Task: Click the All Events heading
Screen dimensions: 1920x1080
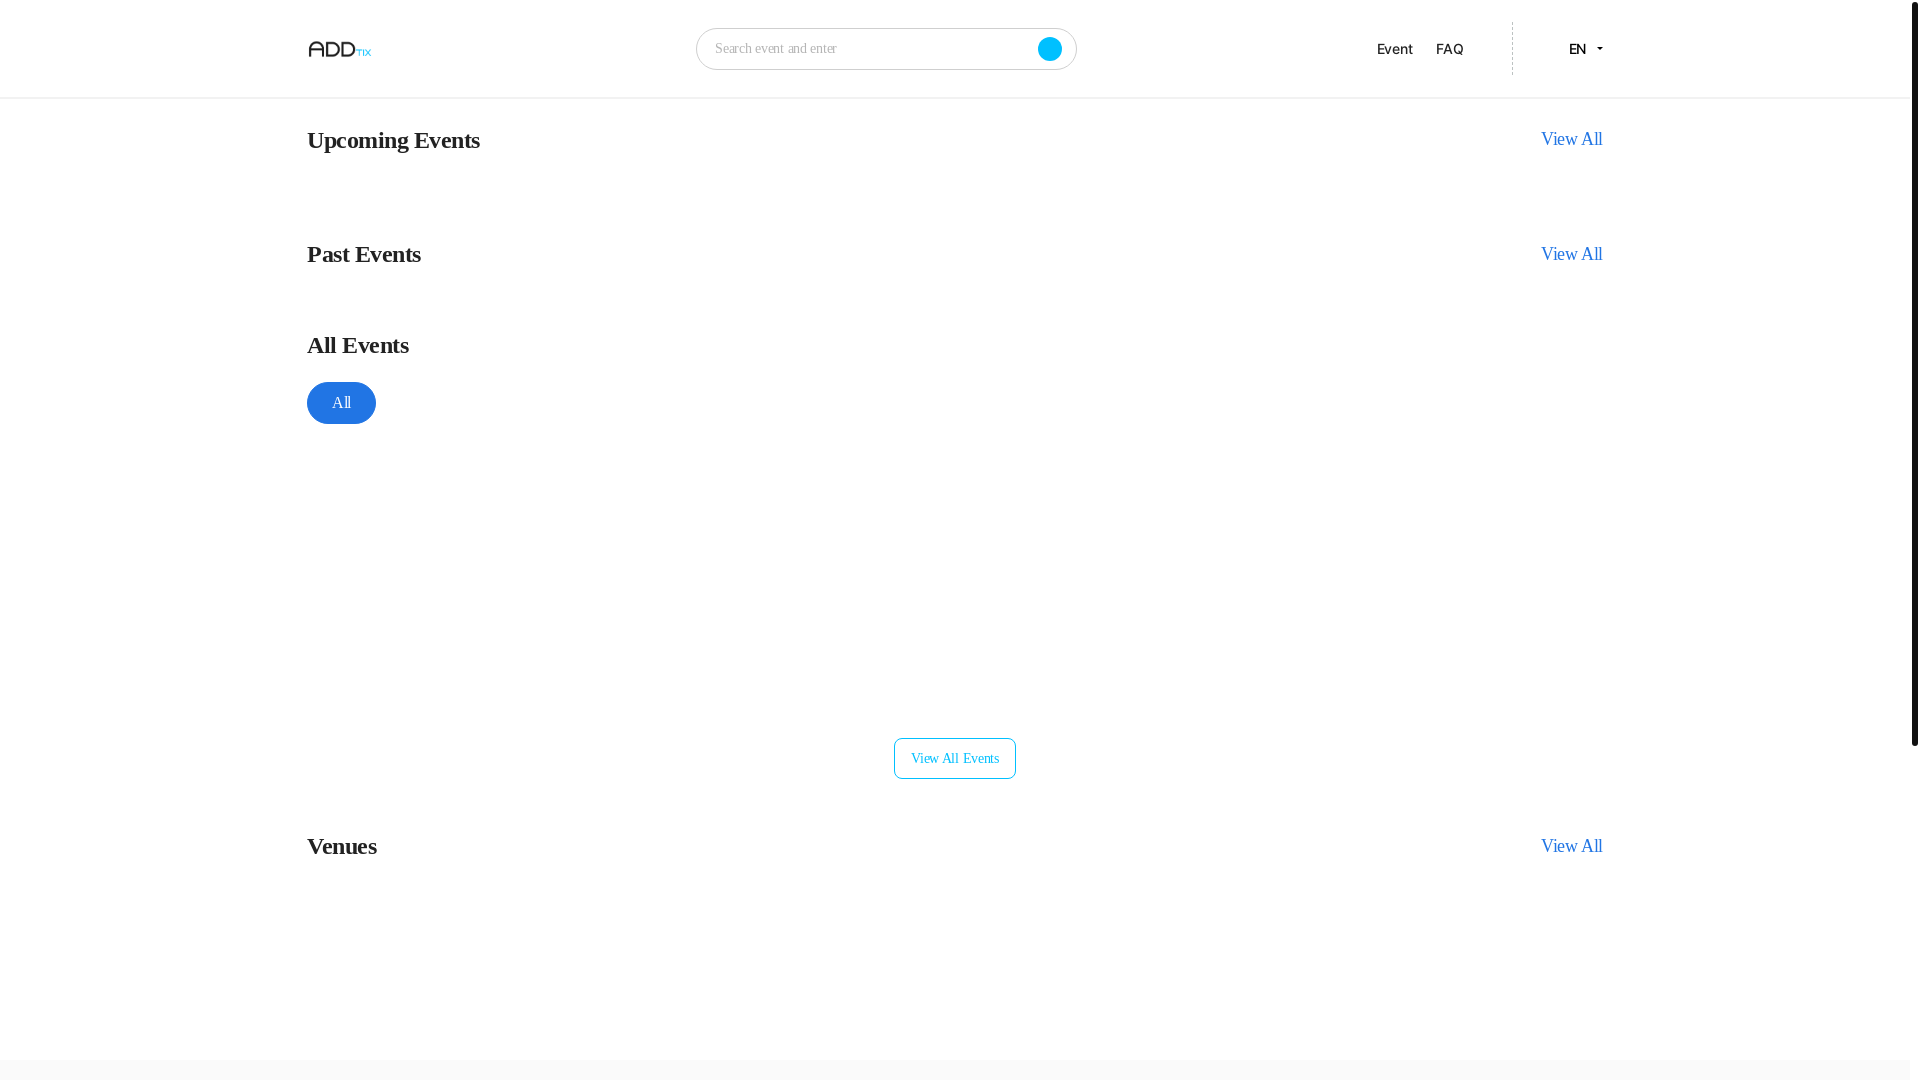Action: tap(358, 345)
